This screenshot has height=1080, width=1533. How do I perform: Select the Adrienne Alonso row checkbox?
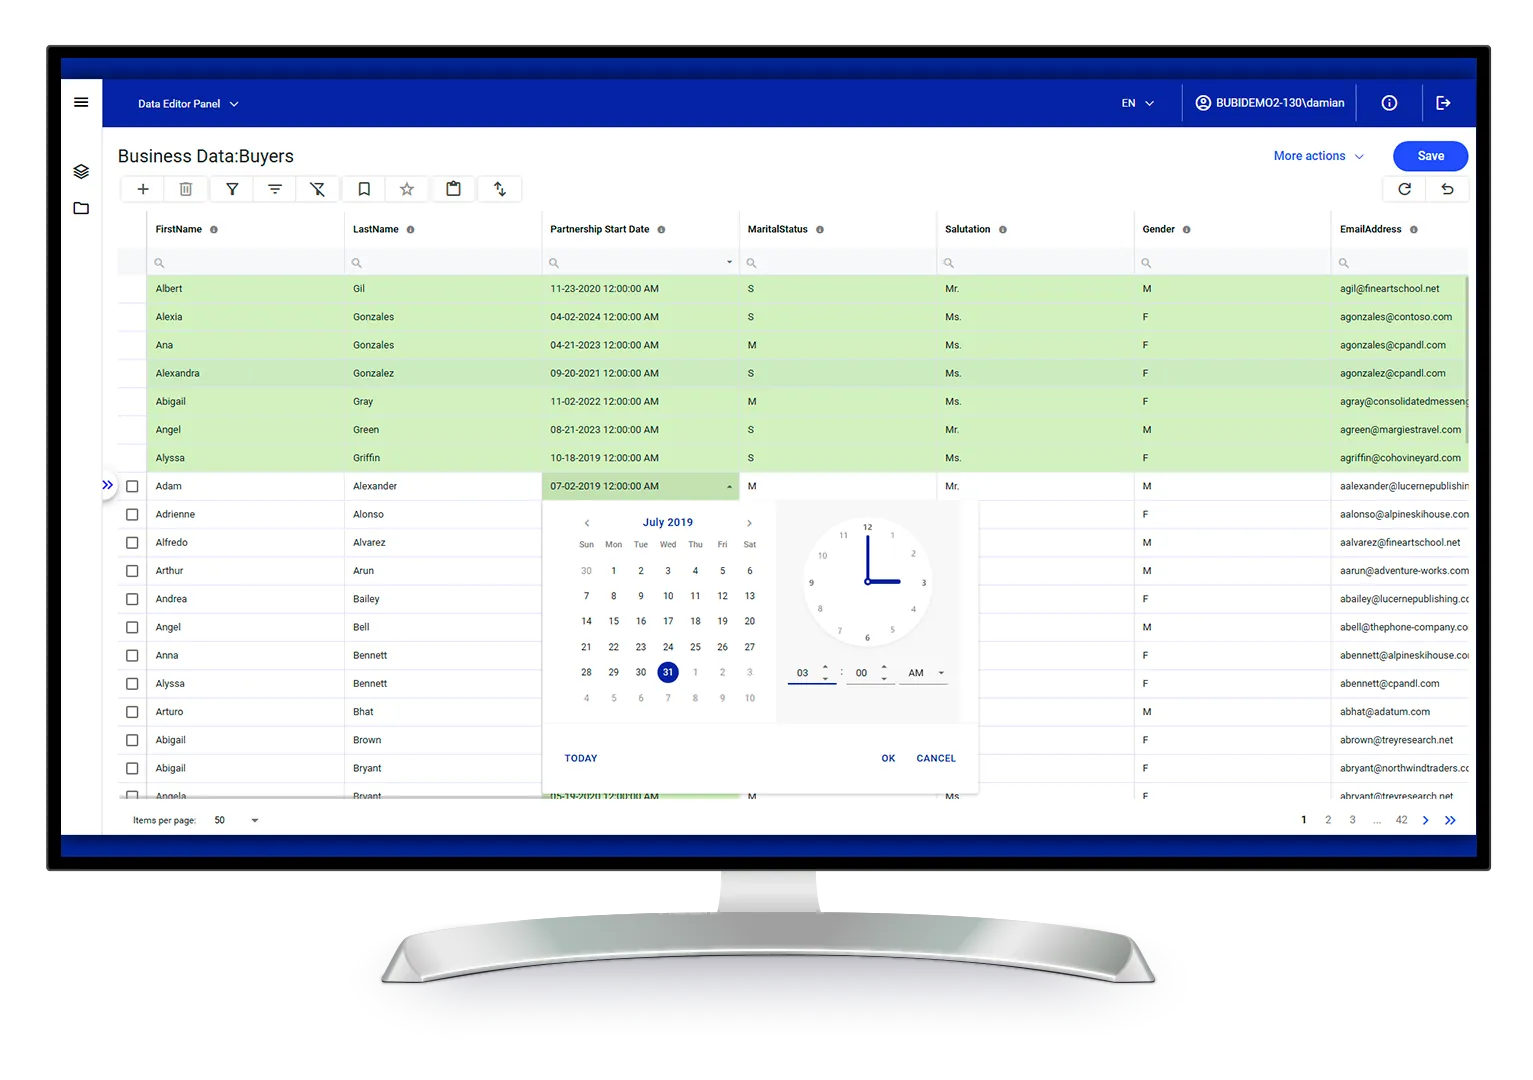(132, 514)
